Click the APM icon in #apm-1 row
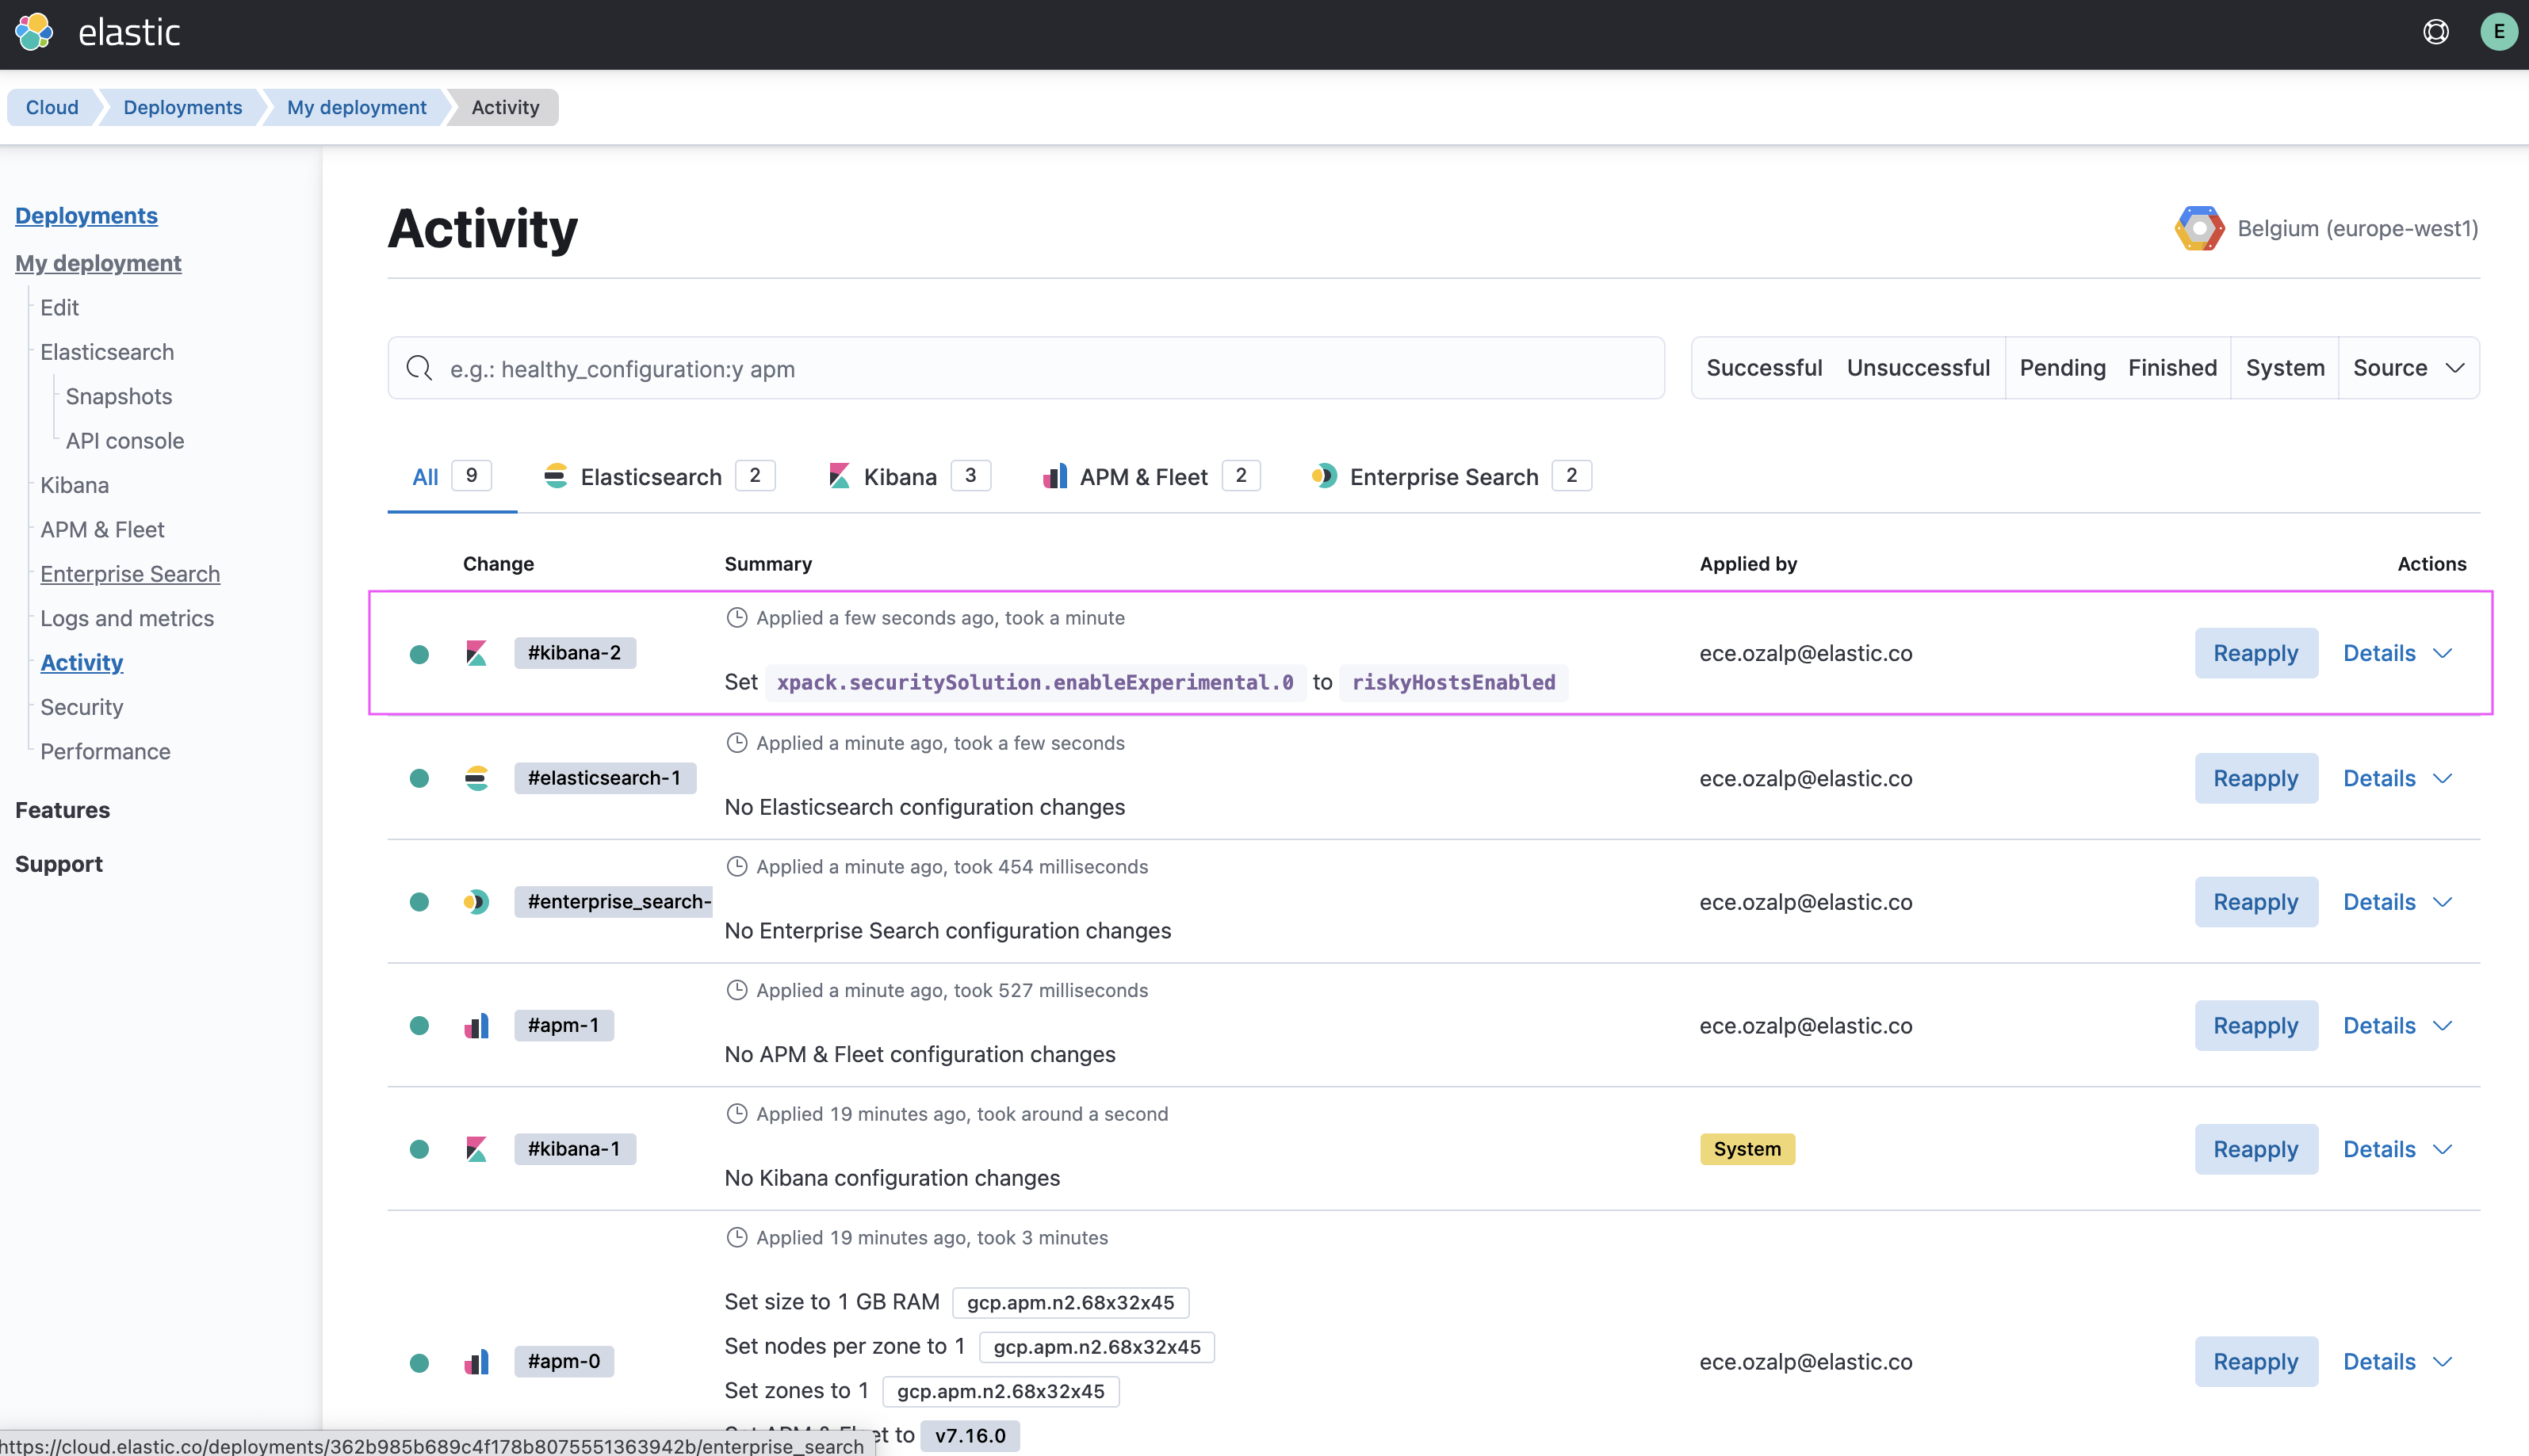 pyautogui.click(x=476, y=1026)
